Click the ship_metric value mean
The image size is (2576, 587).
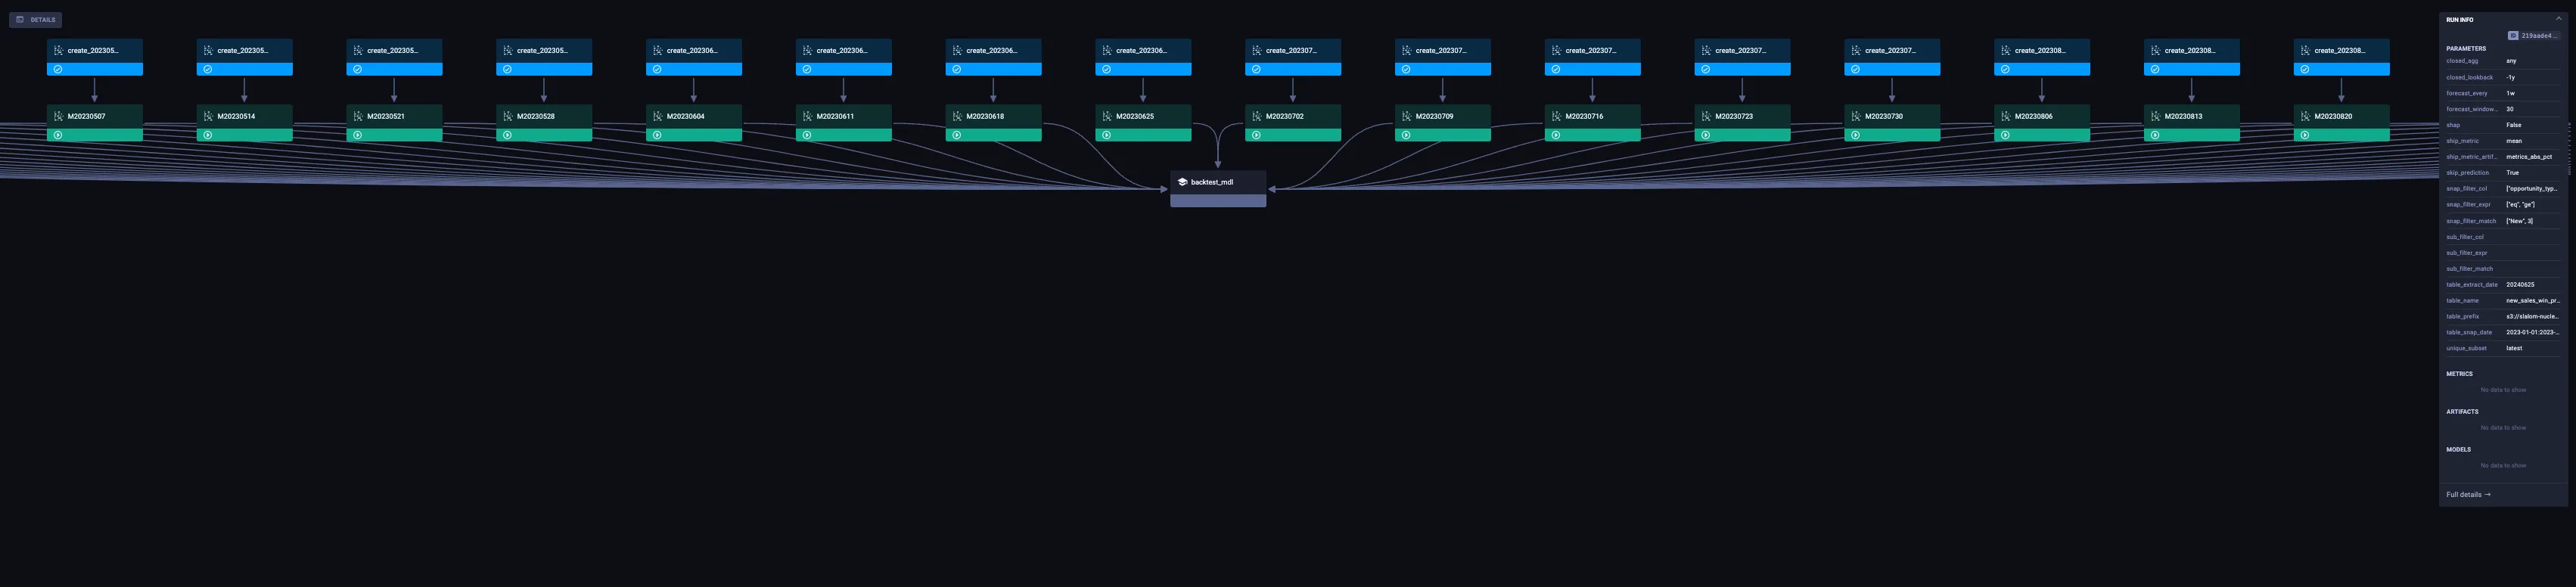click(x=2514, y=141)
